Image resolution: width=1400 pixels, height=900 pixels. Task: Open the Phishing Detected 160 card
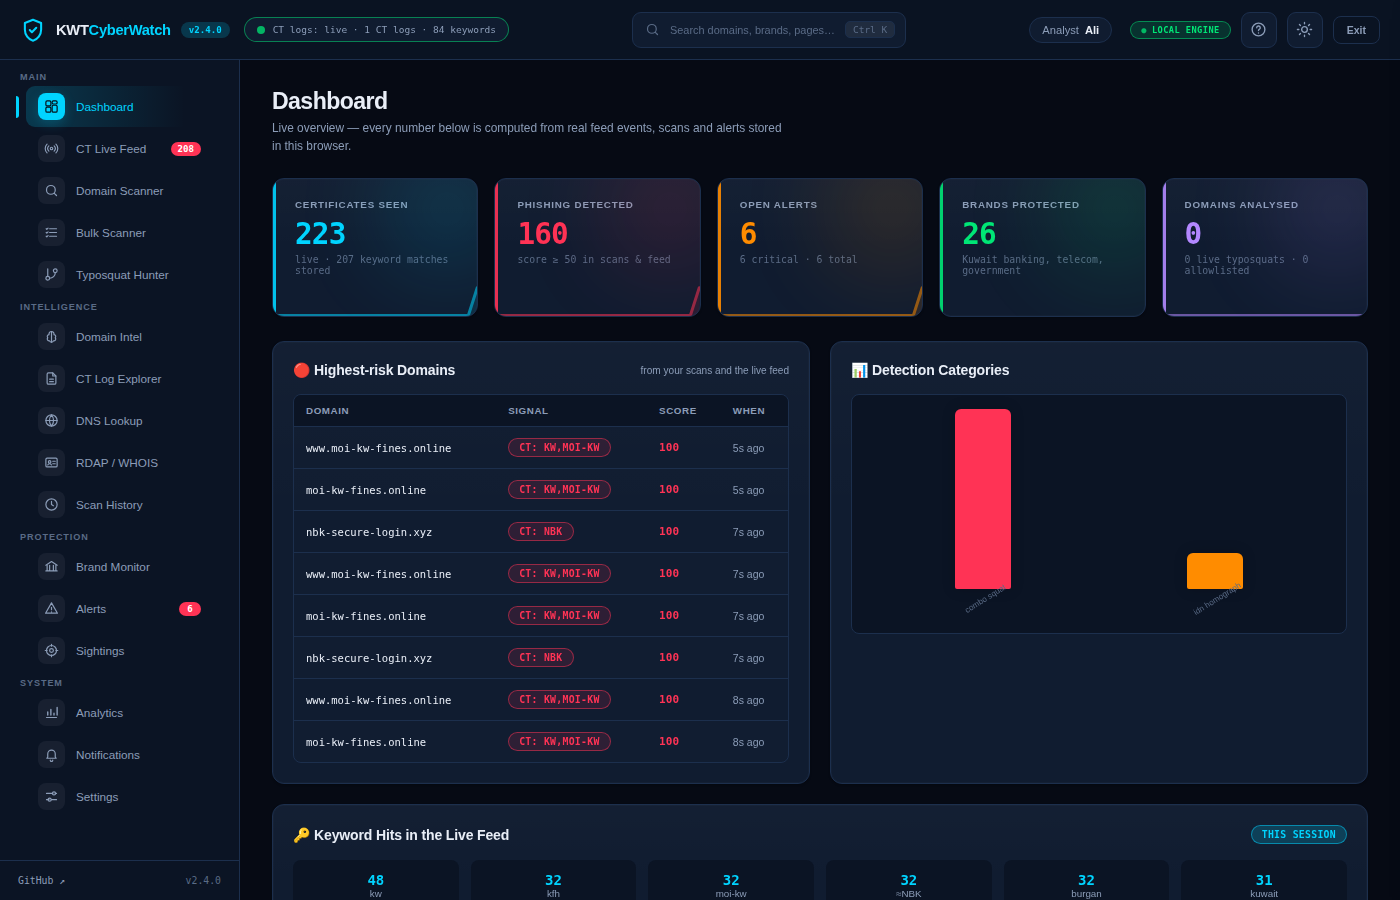[597, 247]
